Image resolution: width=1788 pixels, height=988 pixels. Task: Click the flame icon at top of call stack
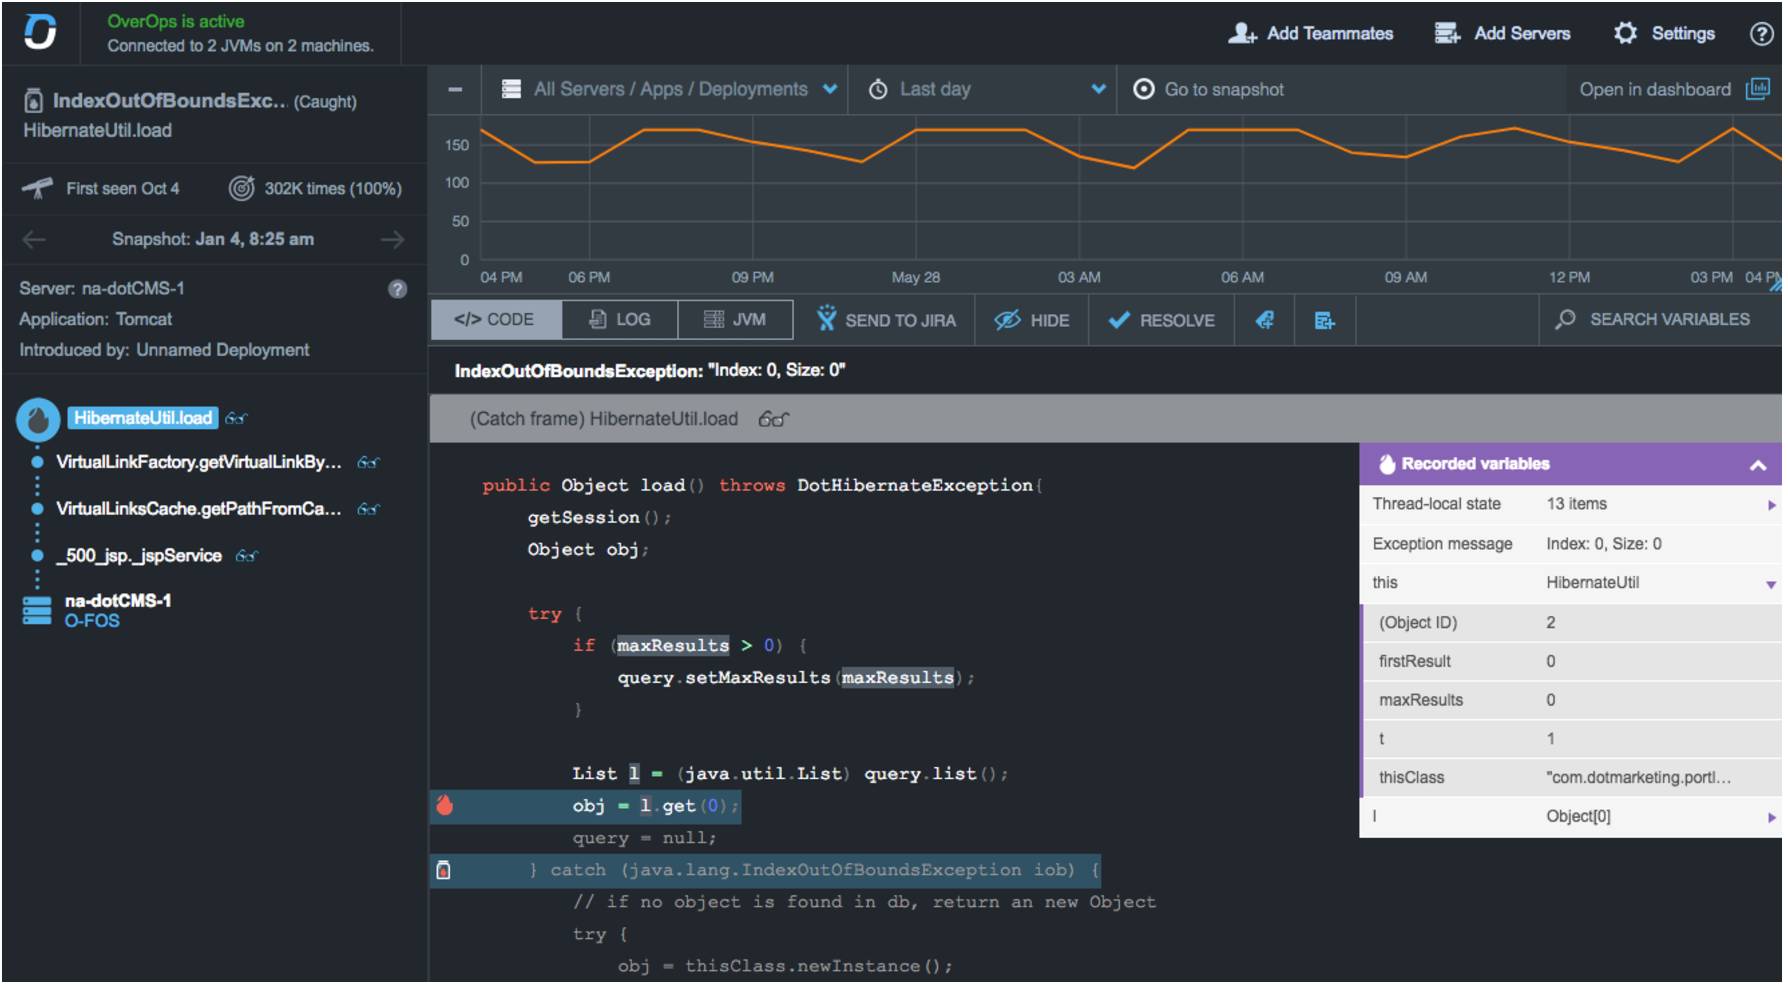coord(38,420)
